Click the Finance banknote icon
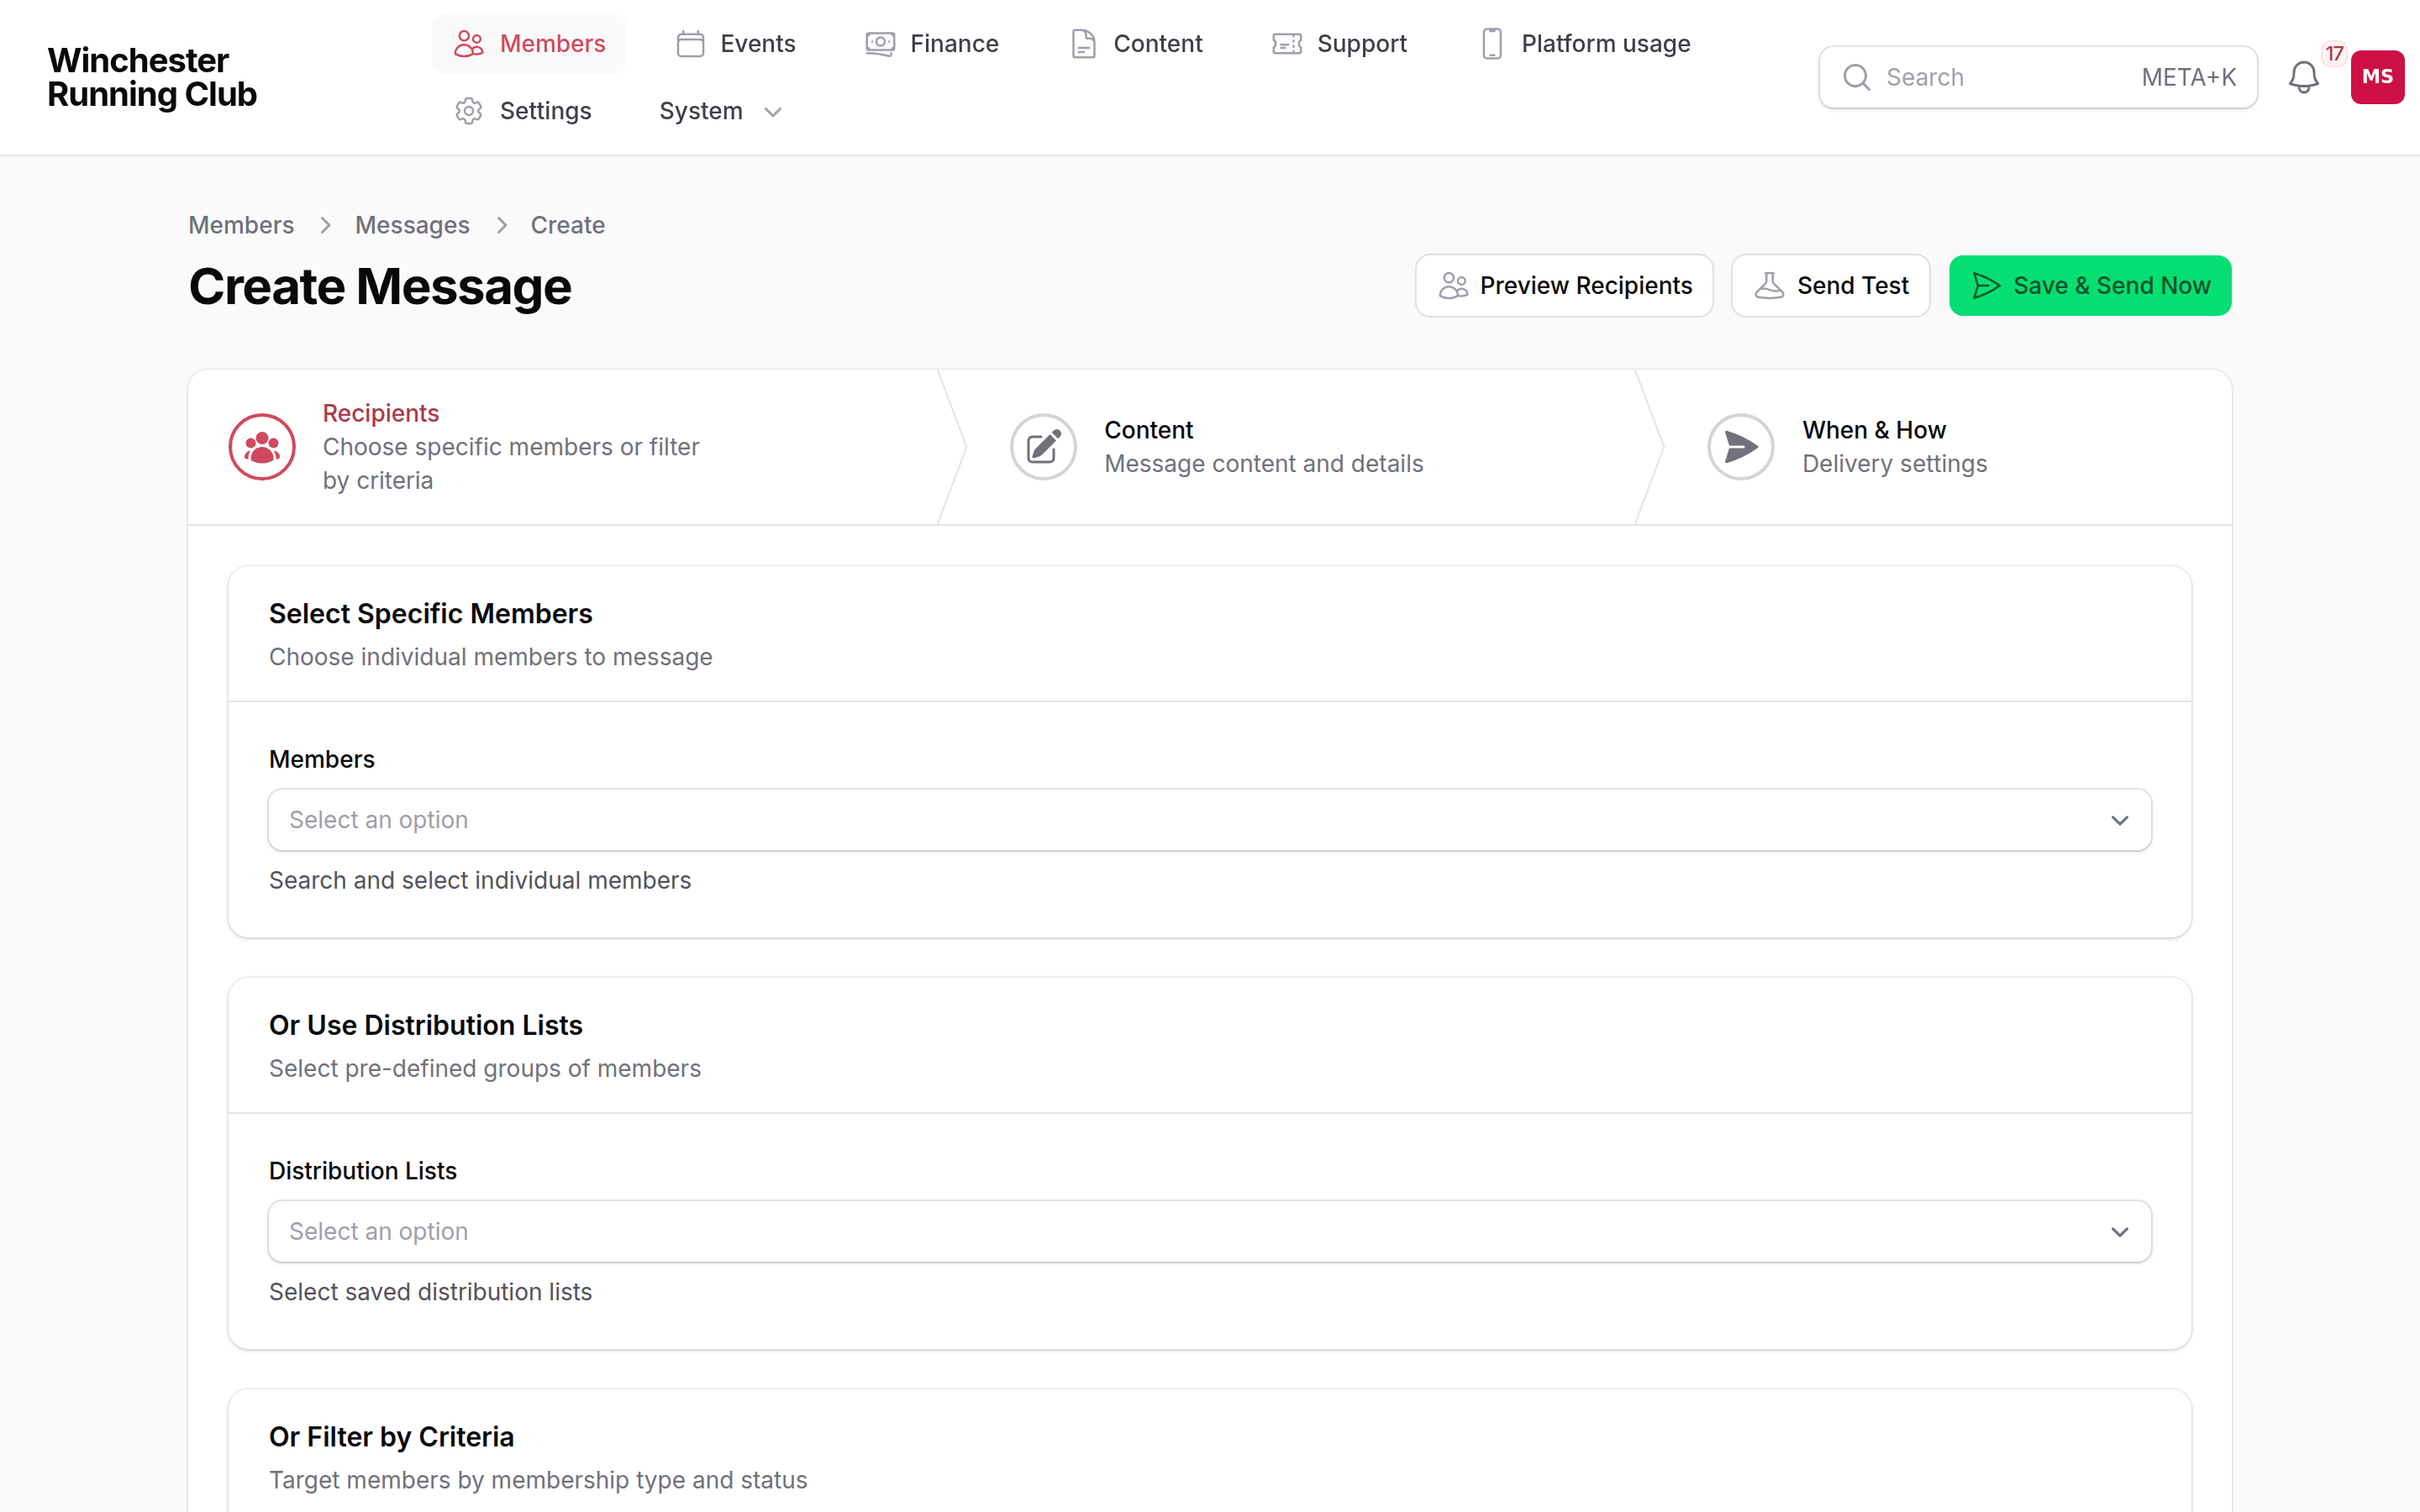 click(880, 44)
